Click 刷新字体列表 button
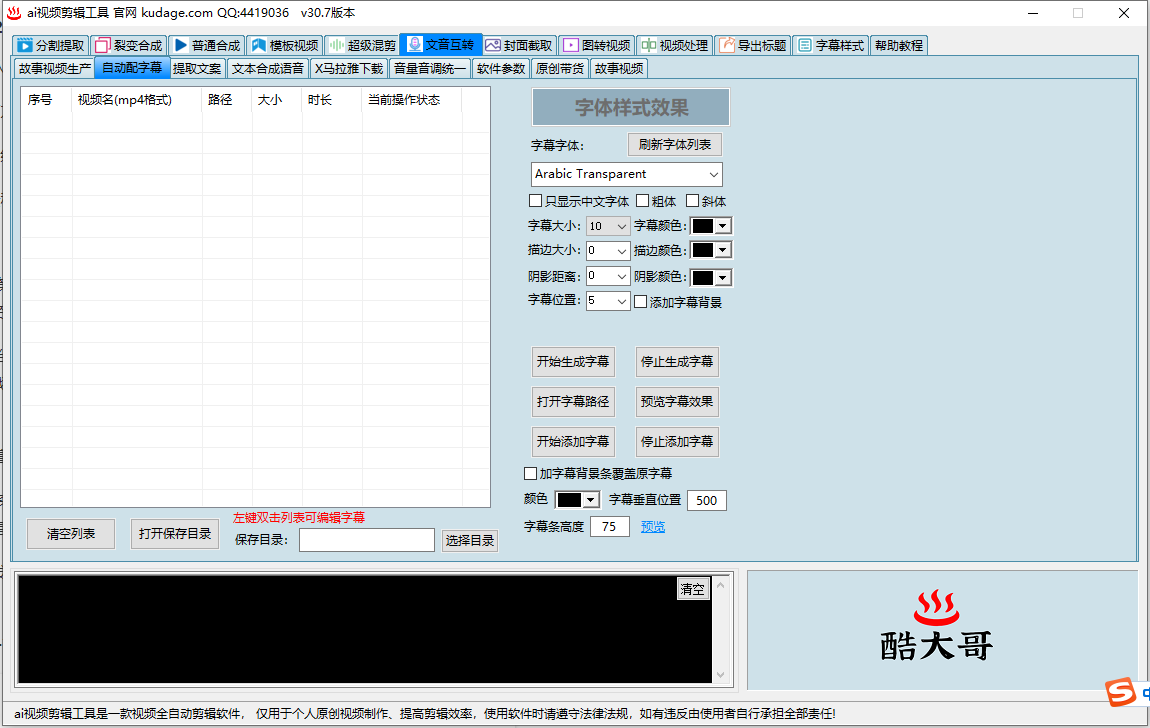Screen dimensions: 1150x728 (675, 144)
